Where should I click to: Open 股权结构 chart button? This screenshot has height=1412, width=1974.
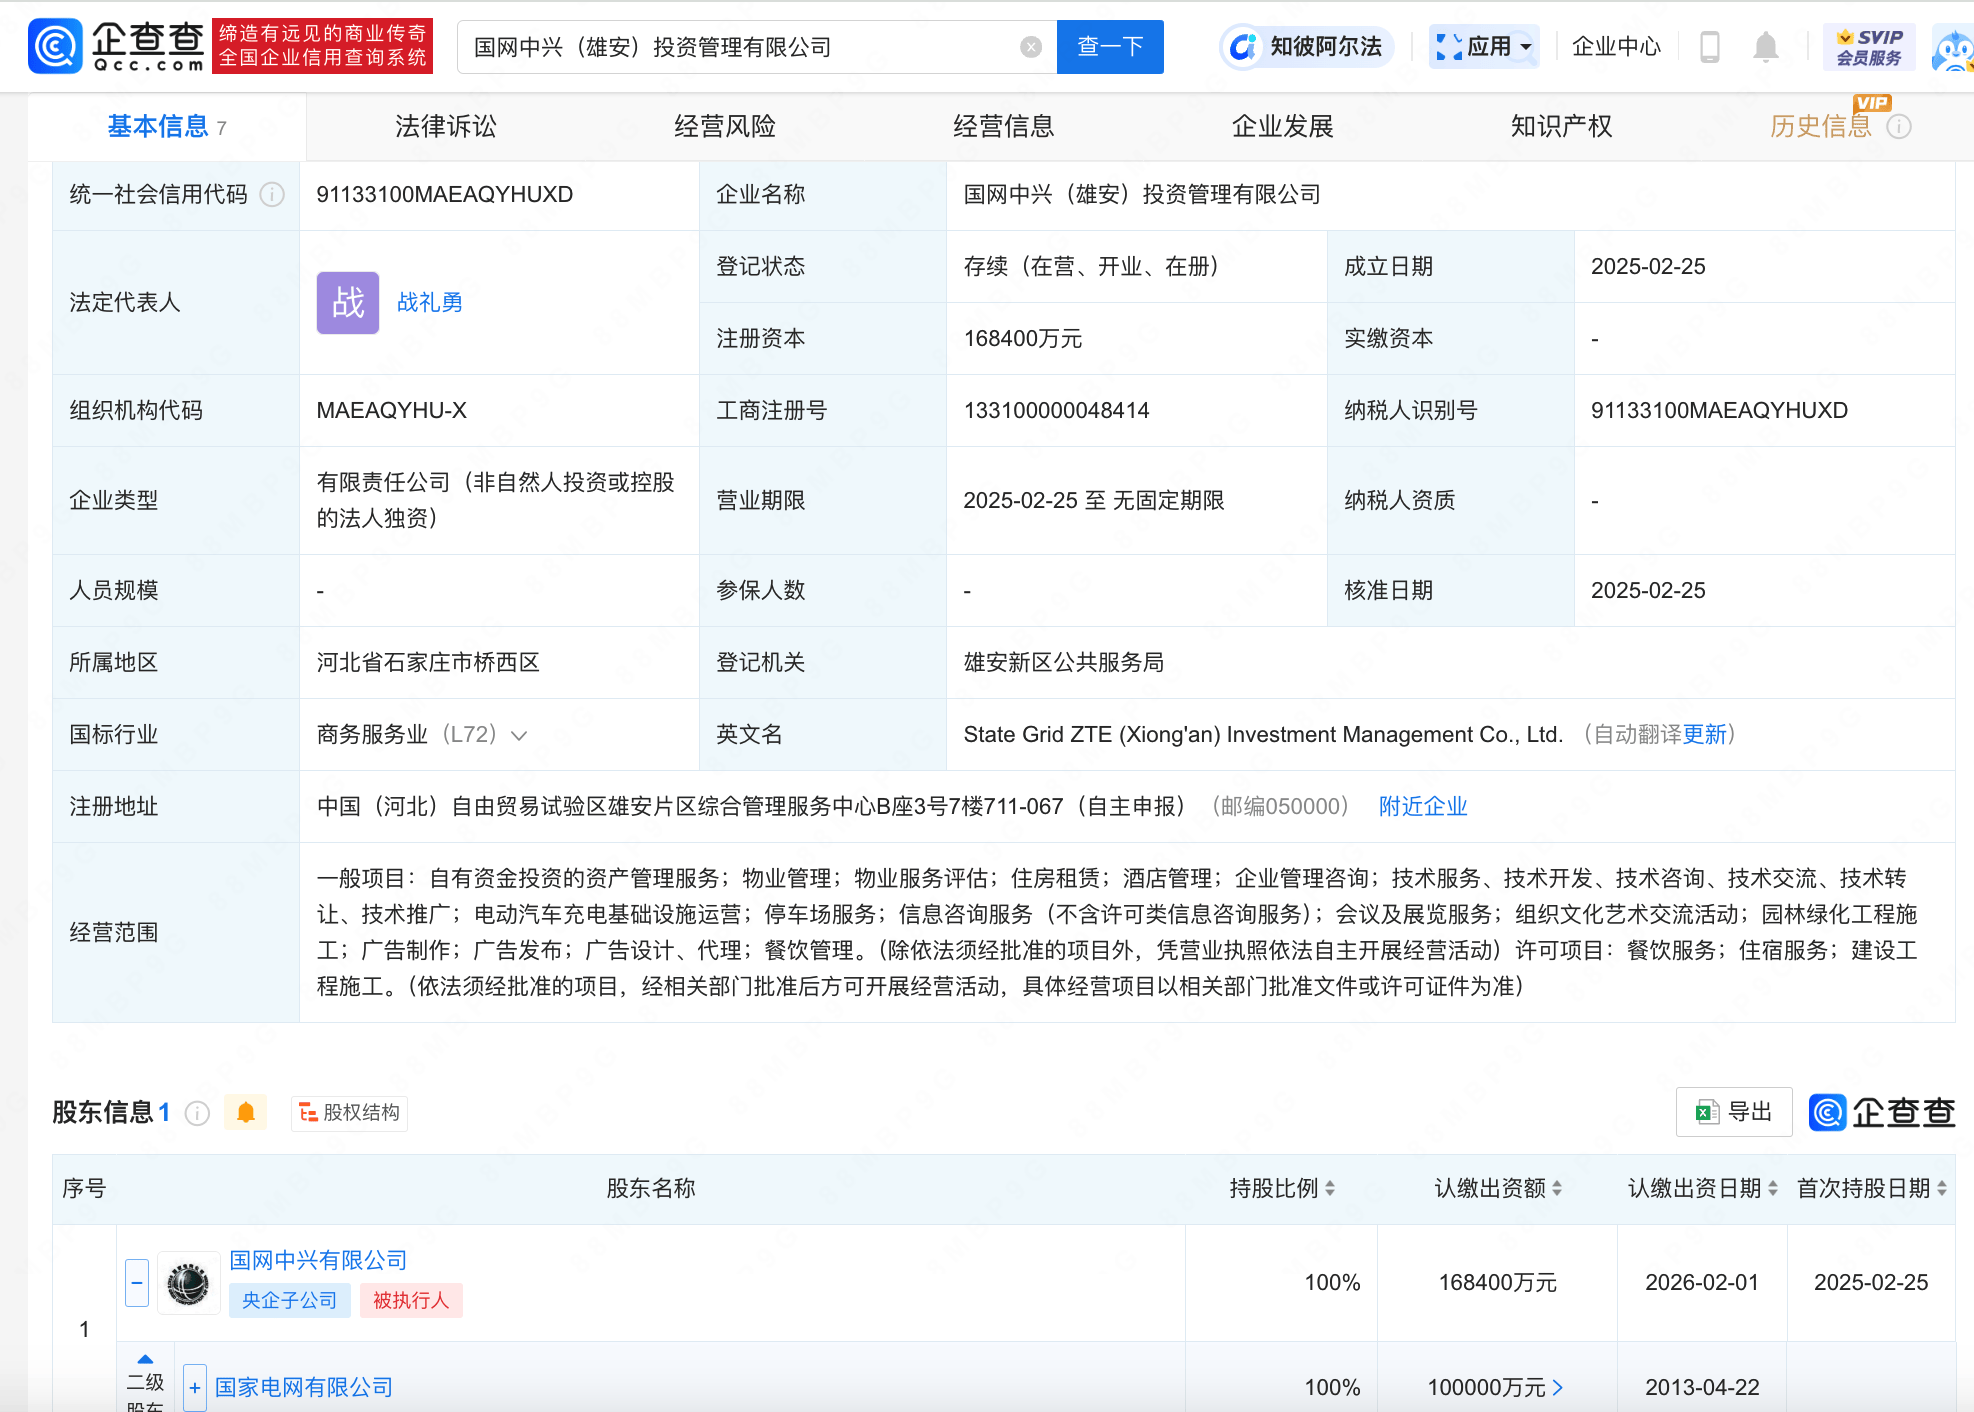(349, 1113)
